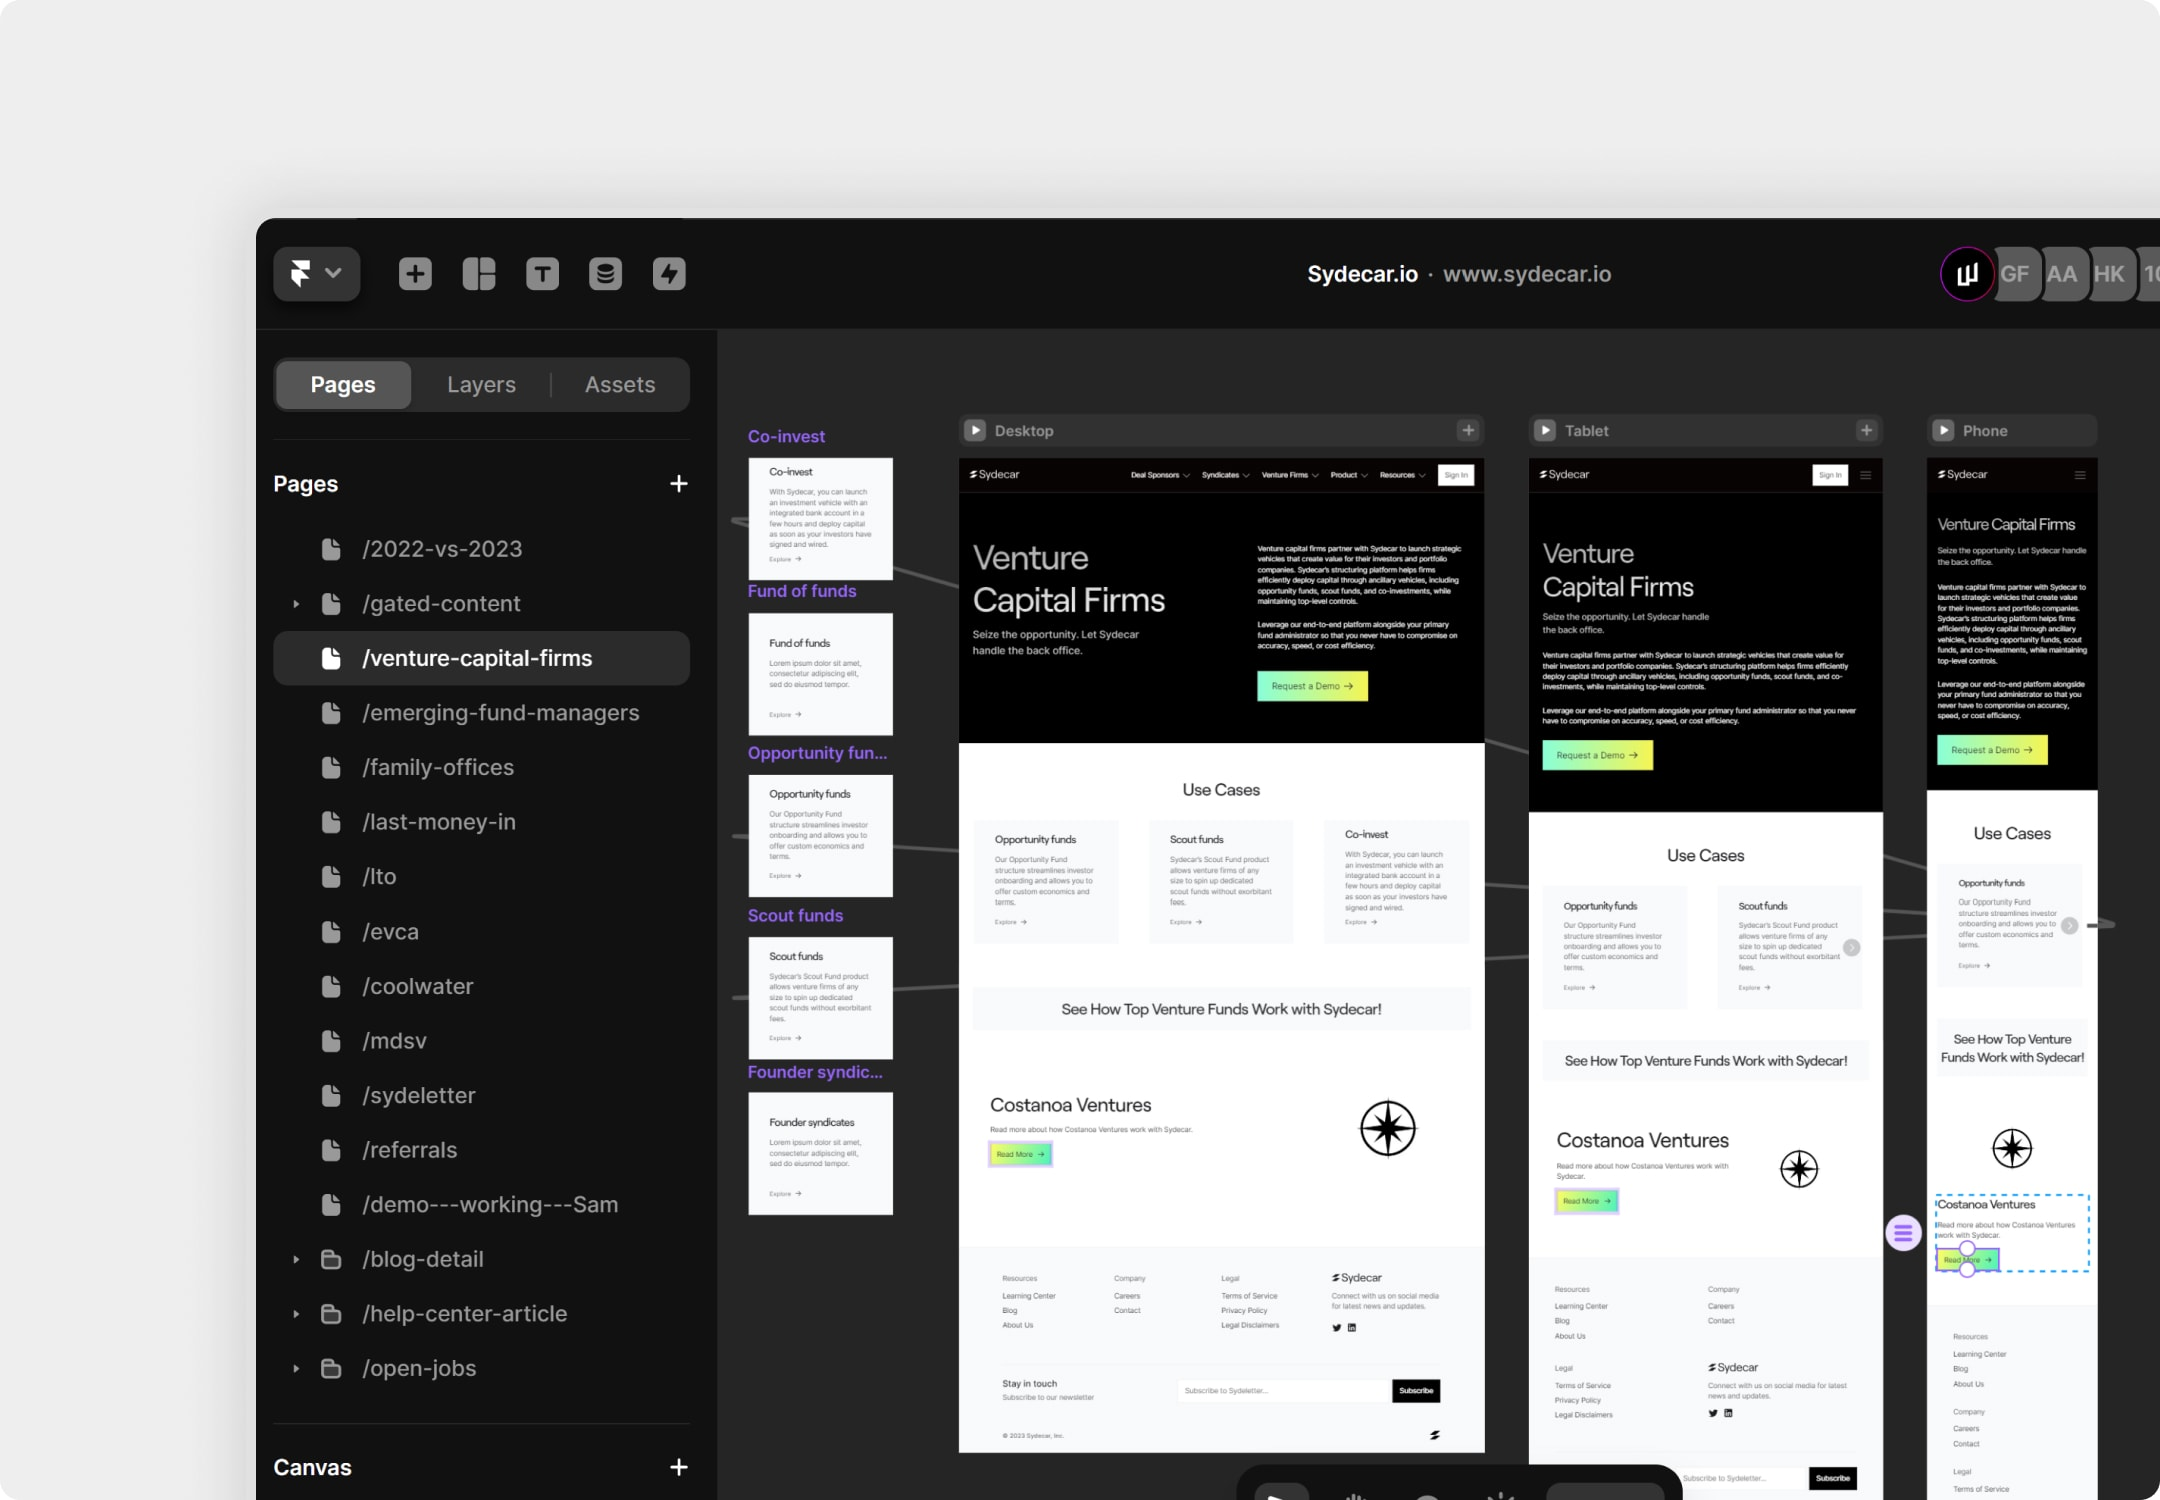Click the Sydecar.io project title
Image resolution: width=2160 pixels, height=1500 pixels.
click(x=1362, y=274)
